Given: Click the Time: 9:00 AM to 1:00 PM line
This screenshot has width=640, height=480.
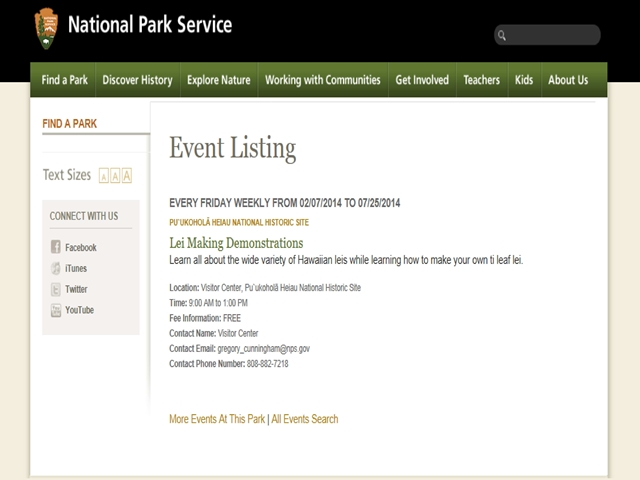Looking at the screenshot, I should tap(209, 303).
